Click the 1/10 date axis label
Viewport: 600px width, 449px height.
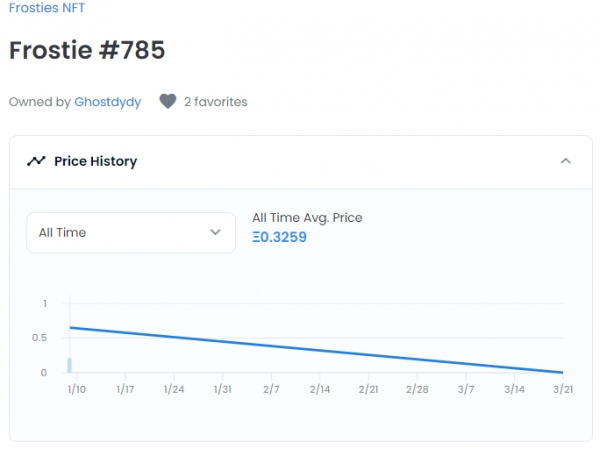76,389
